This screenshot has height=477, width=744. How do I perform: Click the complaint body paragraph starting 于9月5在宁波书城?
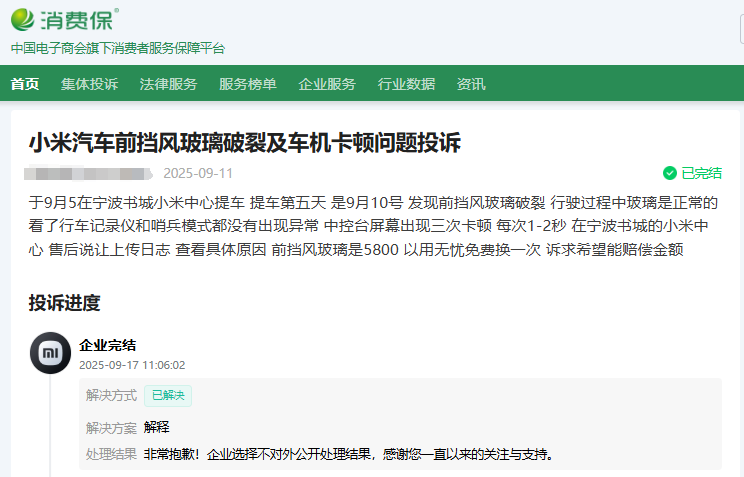click(x=373, y=226)
